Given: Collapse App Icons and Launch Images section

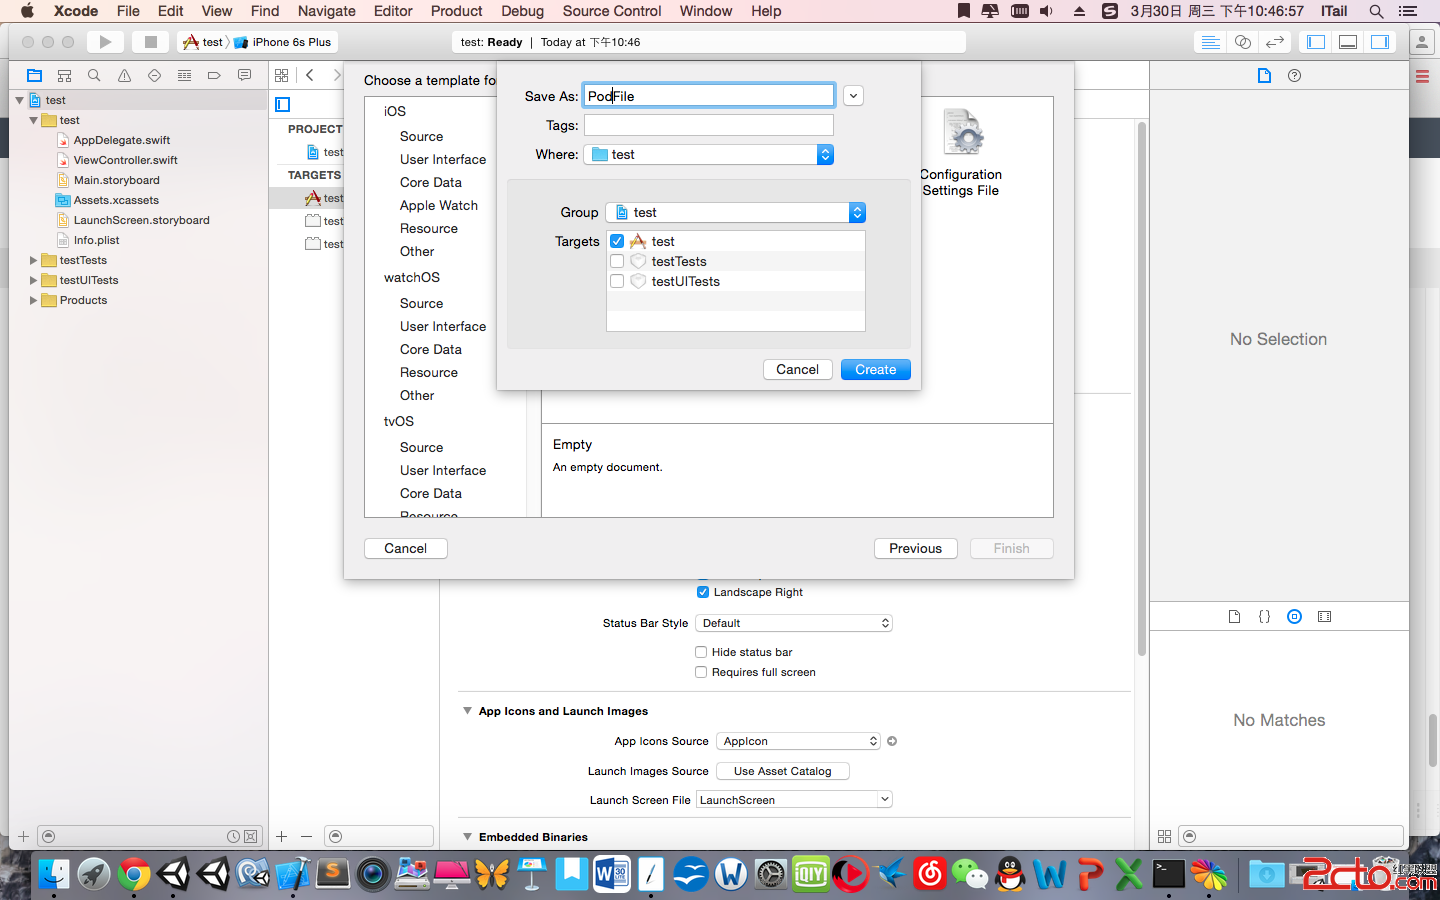Looking at the screenshot, I should point(467,711).
